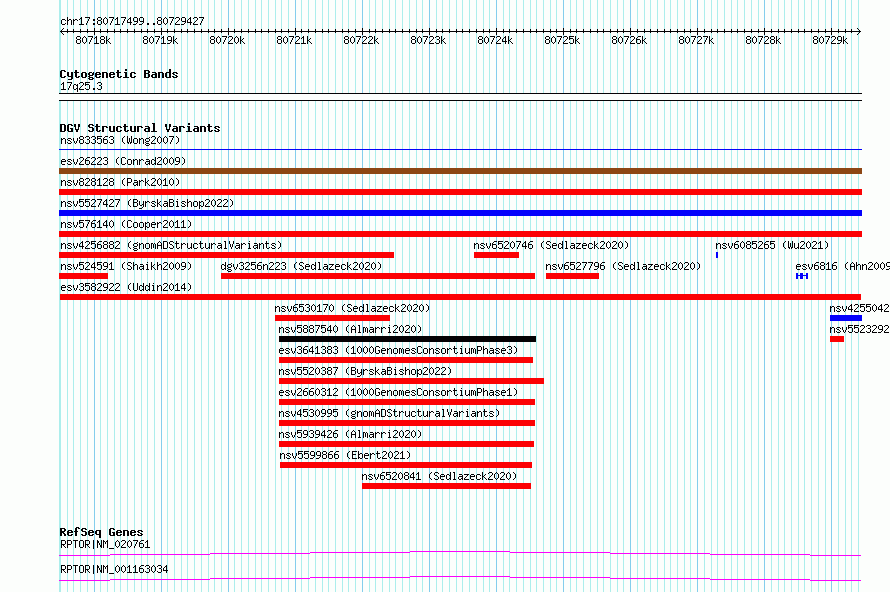Click nsv5520387 (ByrskaBishop2022) label
Viewport: 890px width, 592px height.
(365, 371)
